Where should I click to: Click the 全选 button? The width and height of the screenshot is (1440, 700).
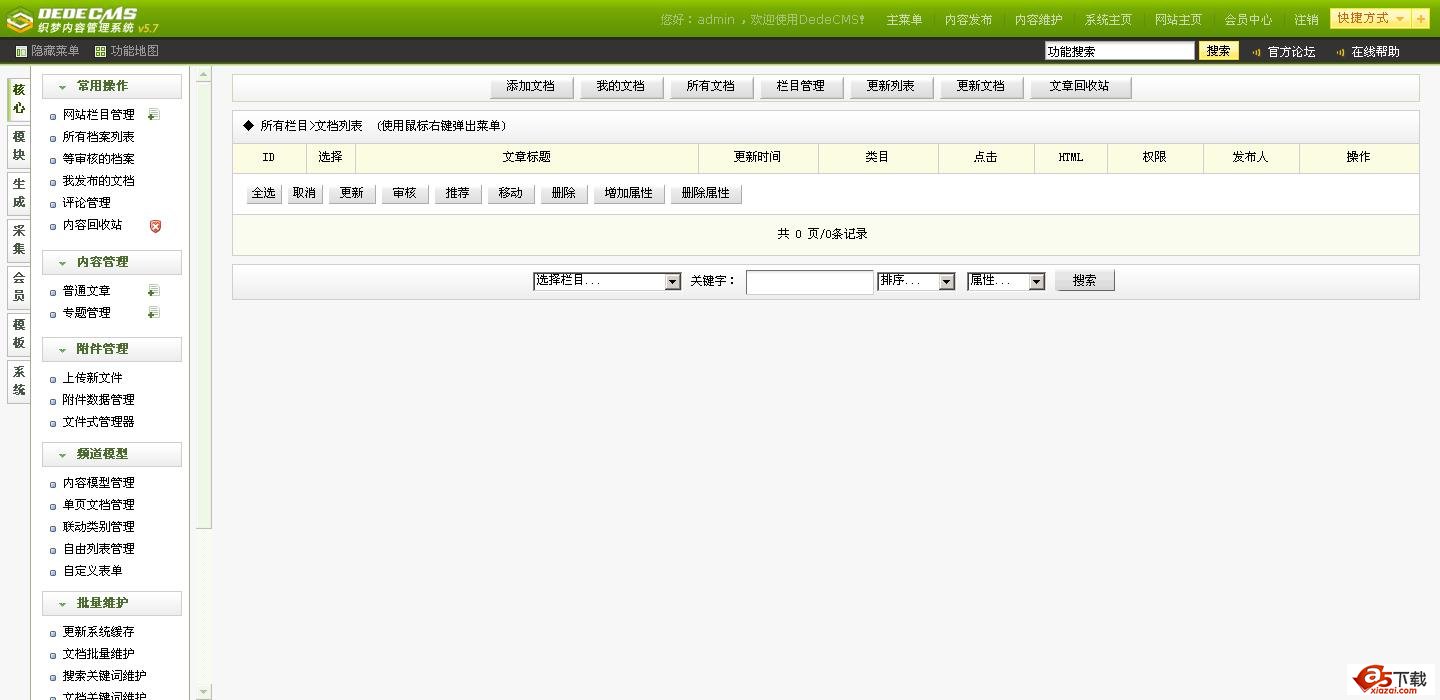click(264, 194)
